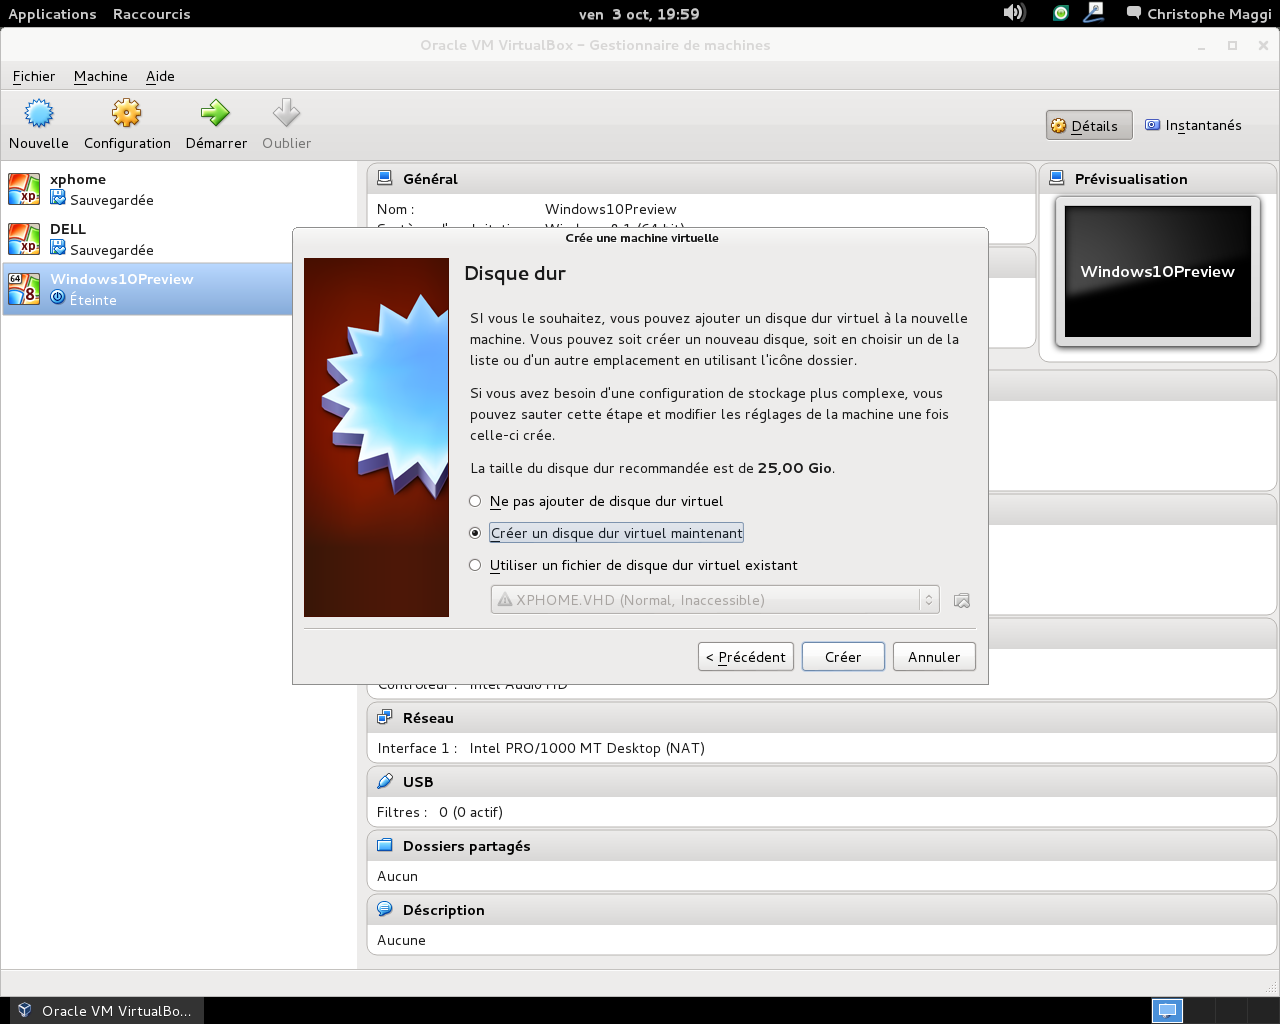The width and height of the screenshot is (1280, 1024).
Task: Click Intel PRO/1000 MT Desktop (NAT) text
Action: [x=587, y=748]
